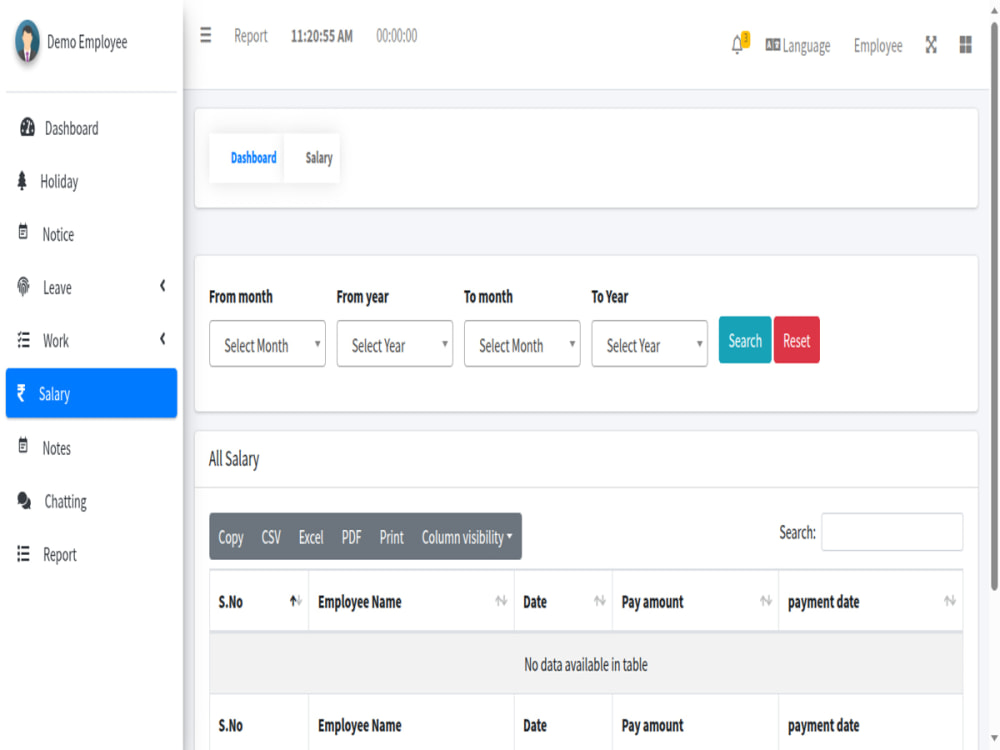Open the From year Select Year dropdown

(x=395, y=344)
